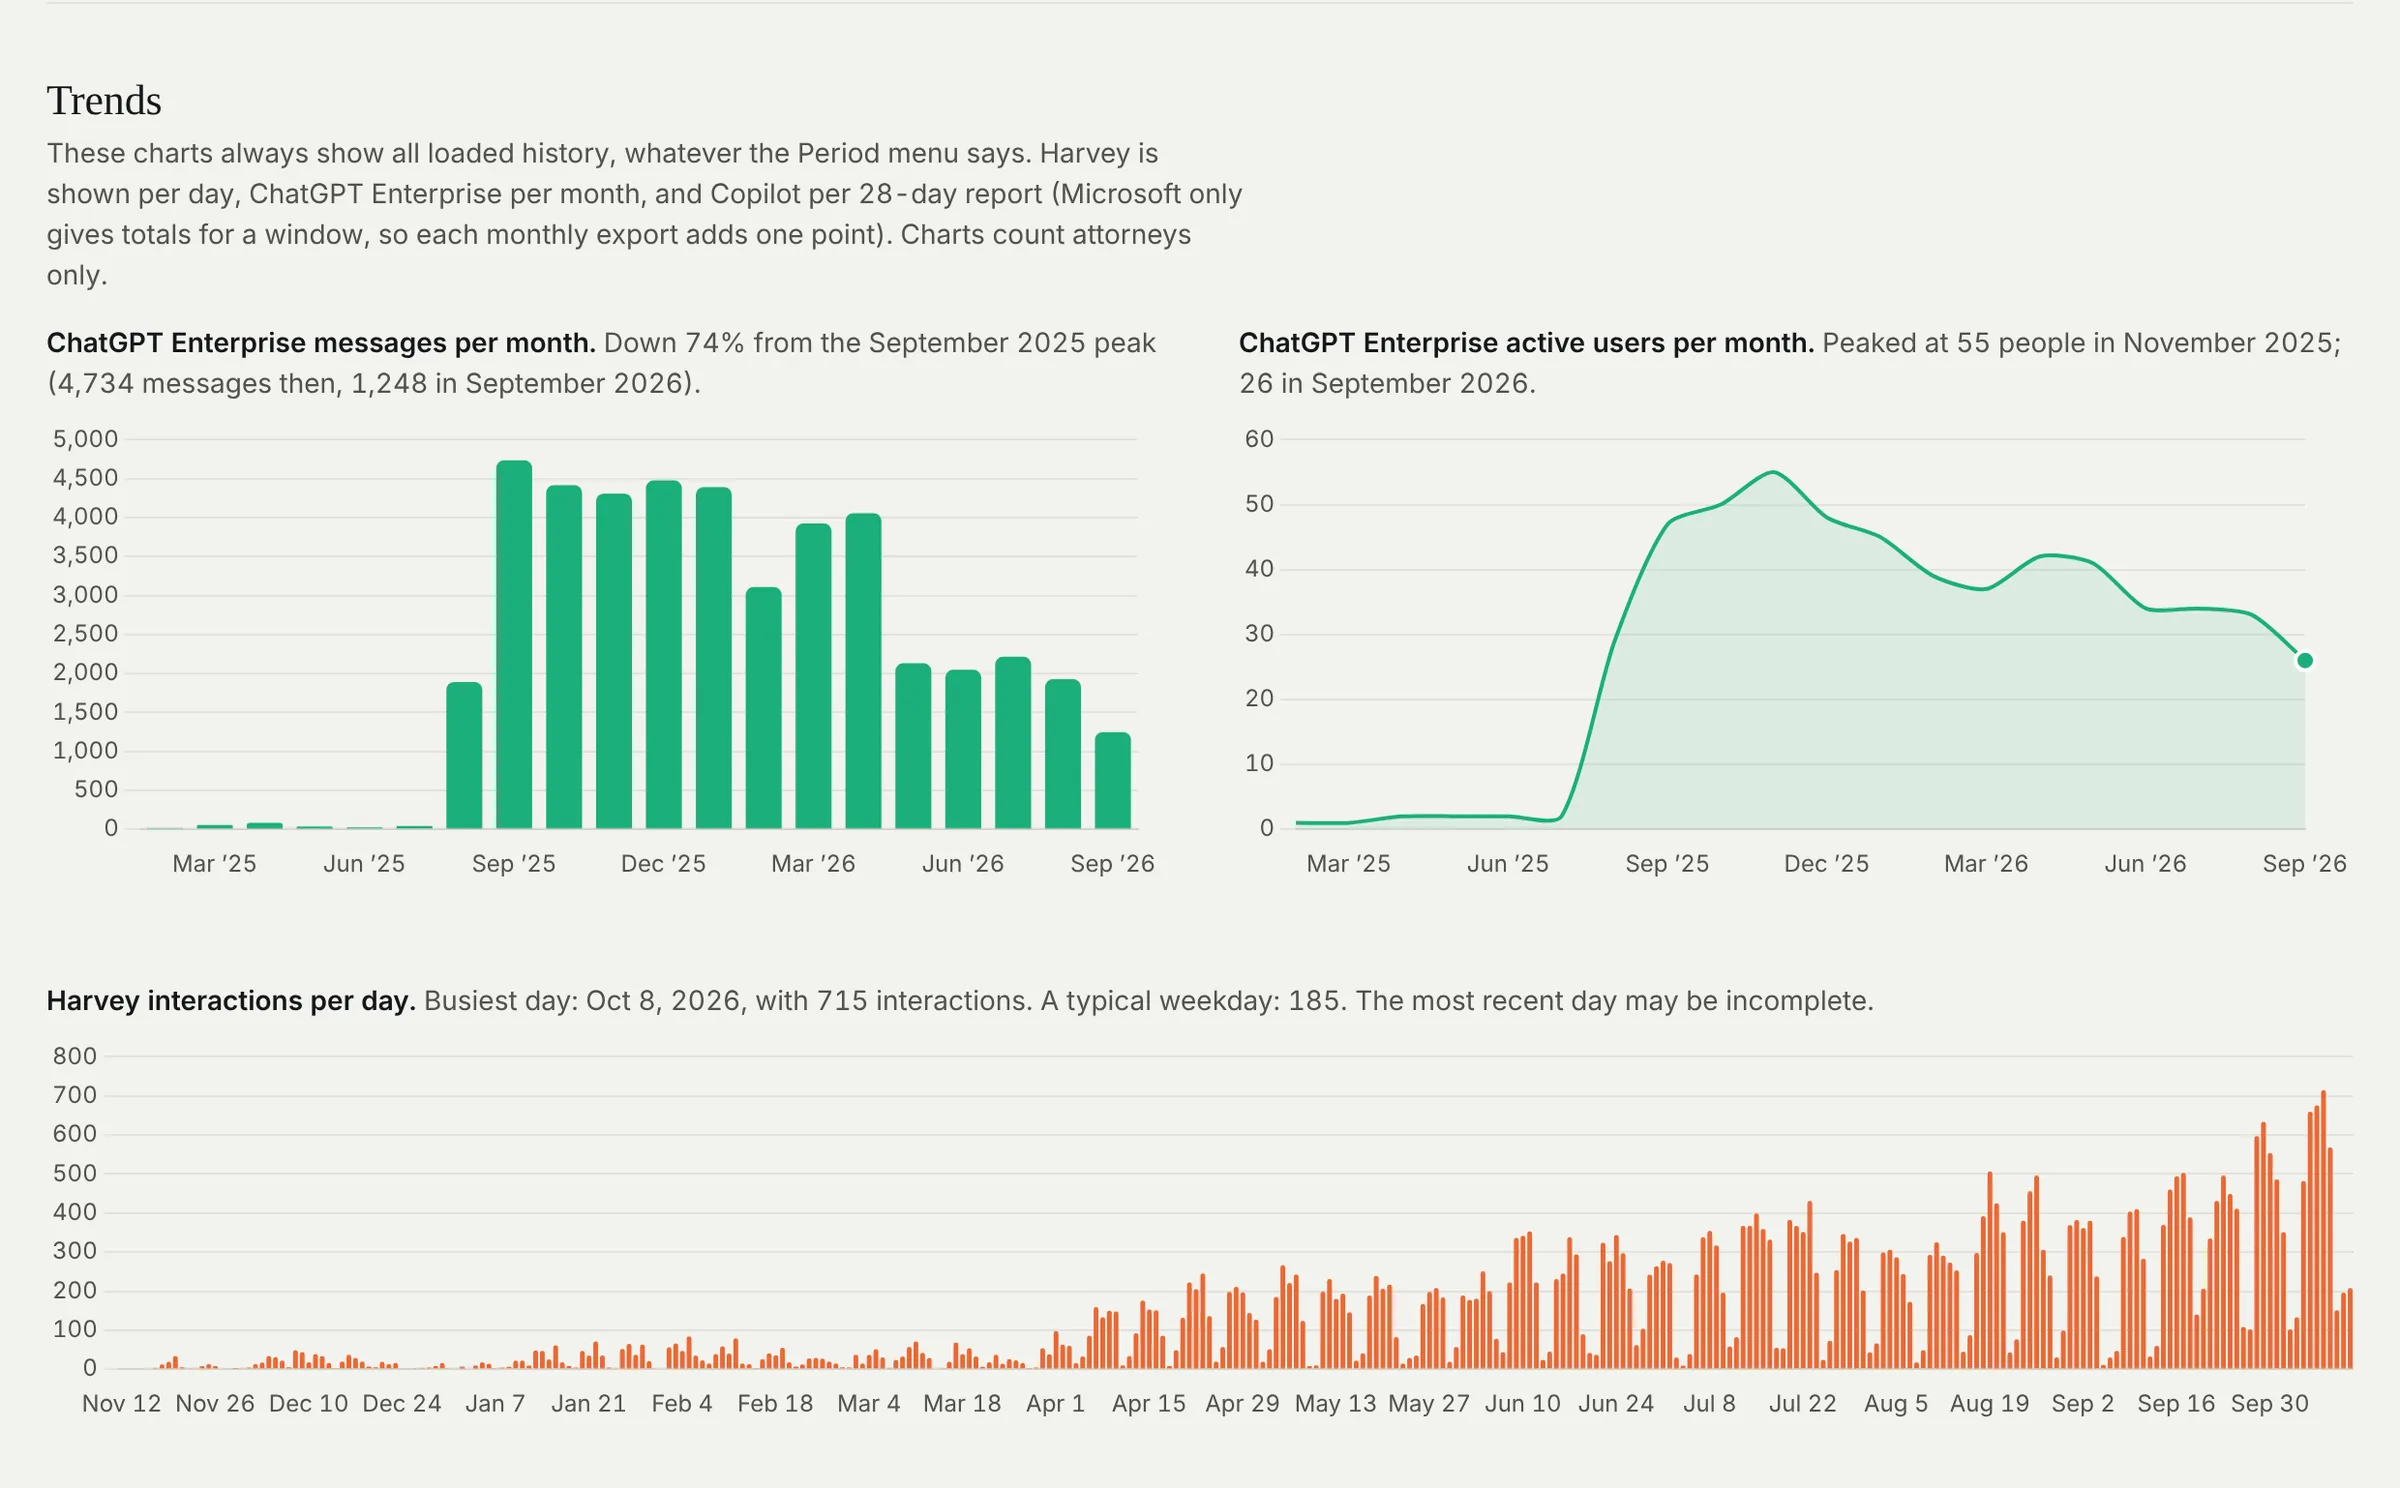This screenshot has width=2400, height=1488.
Task: Click the tallest Harvey bar near Oct 8
Action: 2323,1229
